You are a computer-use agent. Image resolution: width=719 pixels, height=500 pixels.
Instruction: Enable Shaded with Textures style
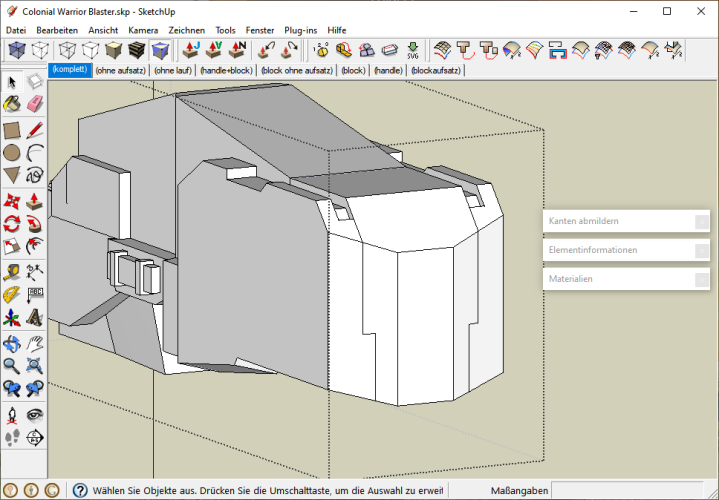137,50
